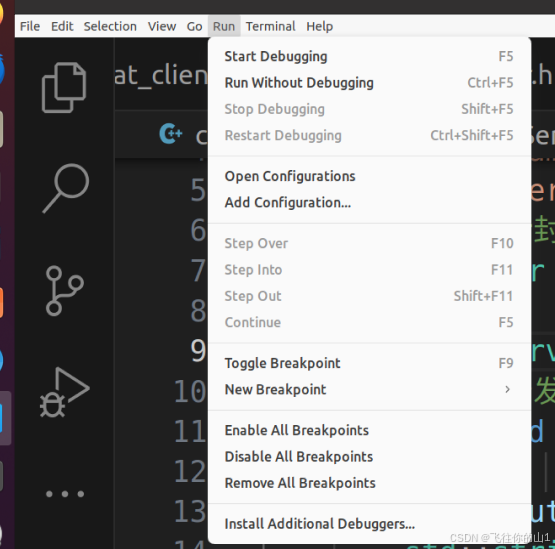The width and height of the screenshot is (555, 549).
Task: Open the Edit menu
Action: [x=62, y=26]
